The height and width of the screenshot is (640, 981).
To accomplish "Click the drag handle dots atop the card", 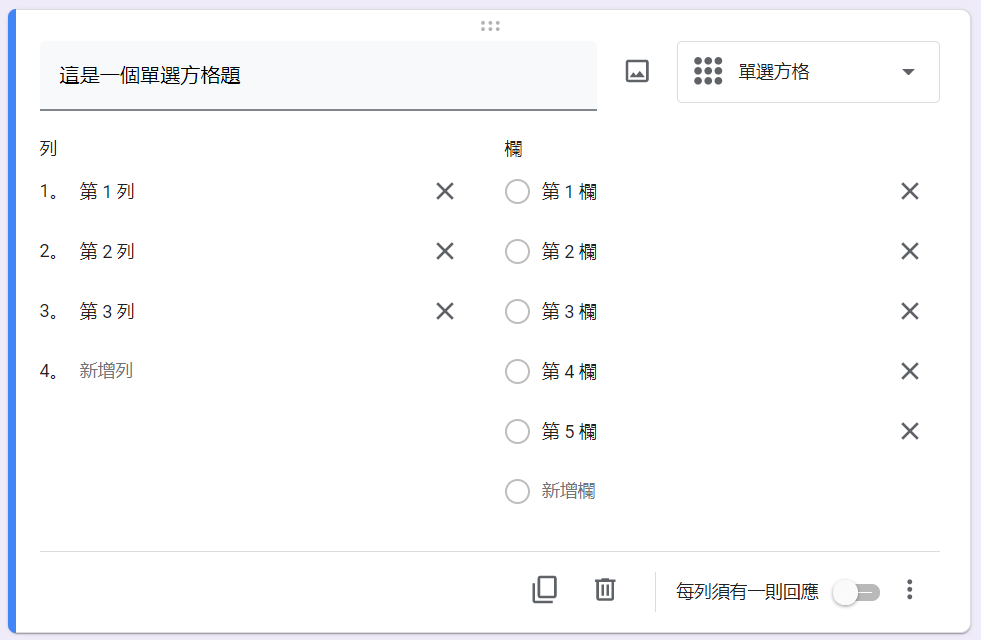I will tap(490, 26).
